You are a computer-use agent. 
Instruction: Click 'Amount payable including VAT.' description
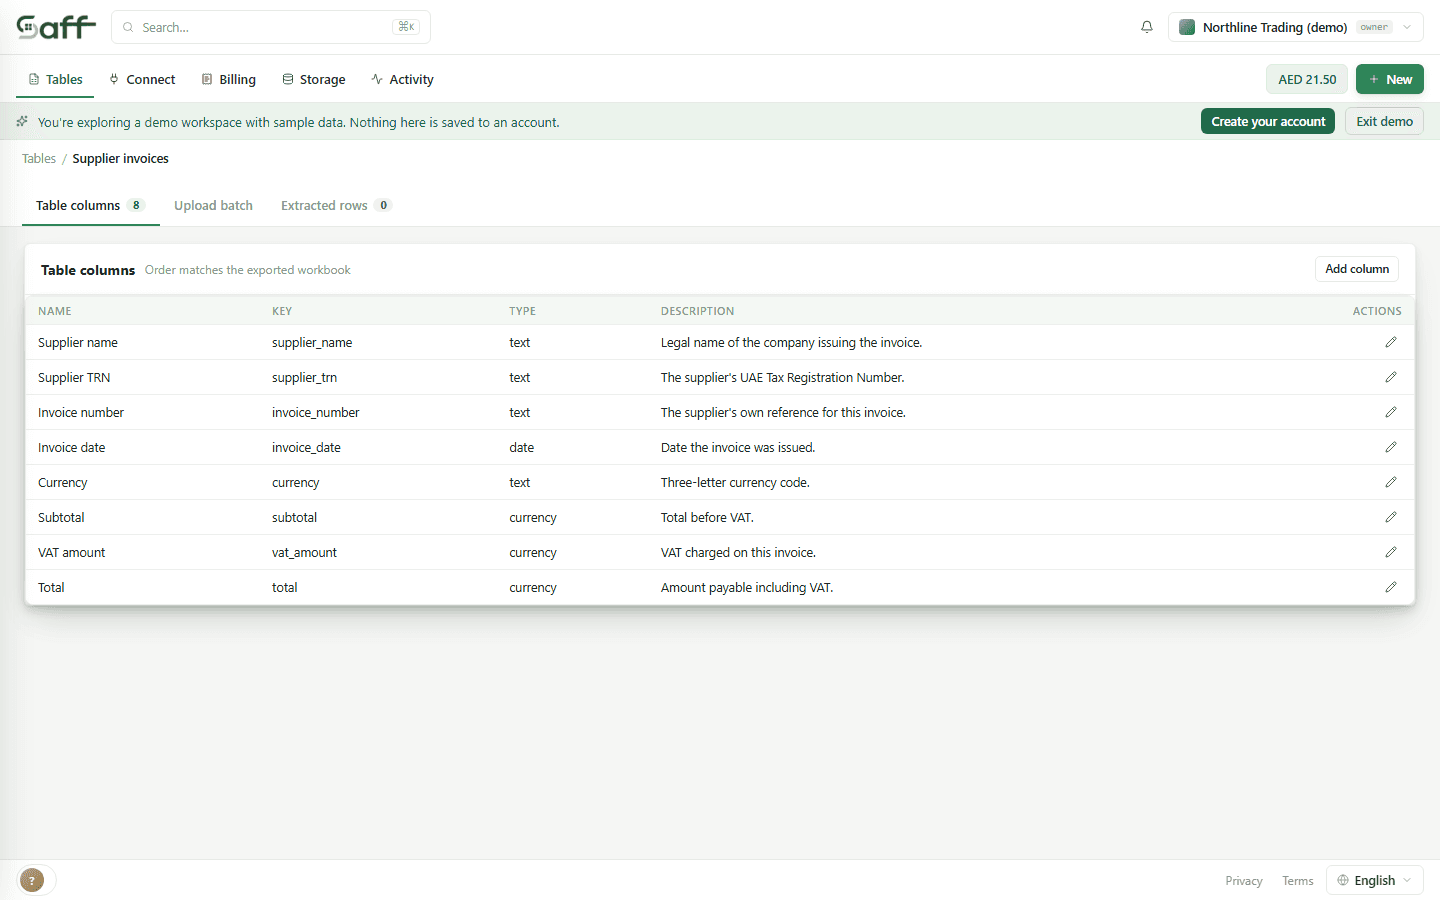pos(747,587)
